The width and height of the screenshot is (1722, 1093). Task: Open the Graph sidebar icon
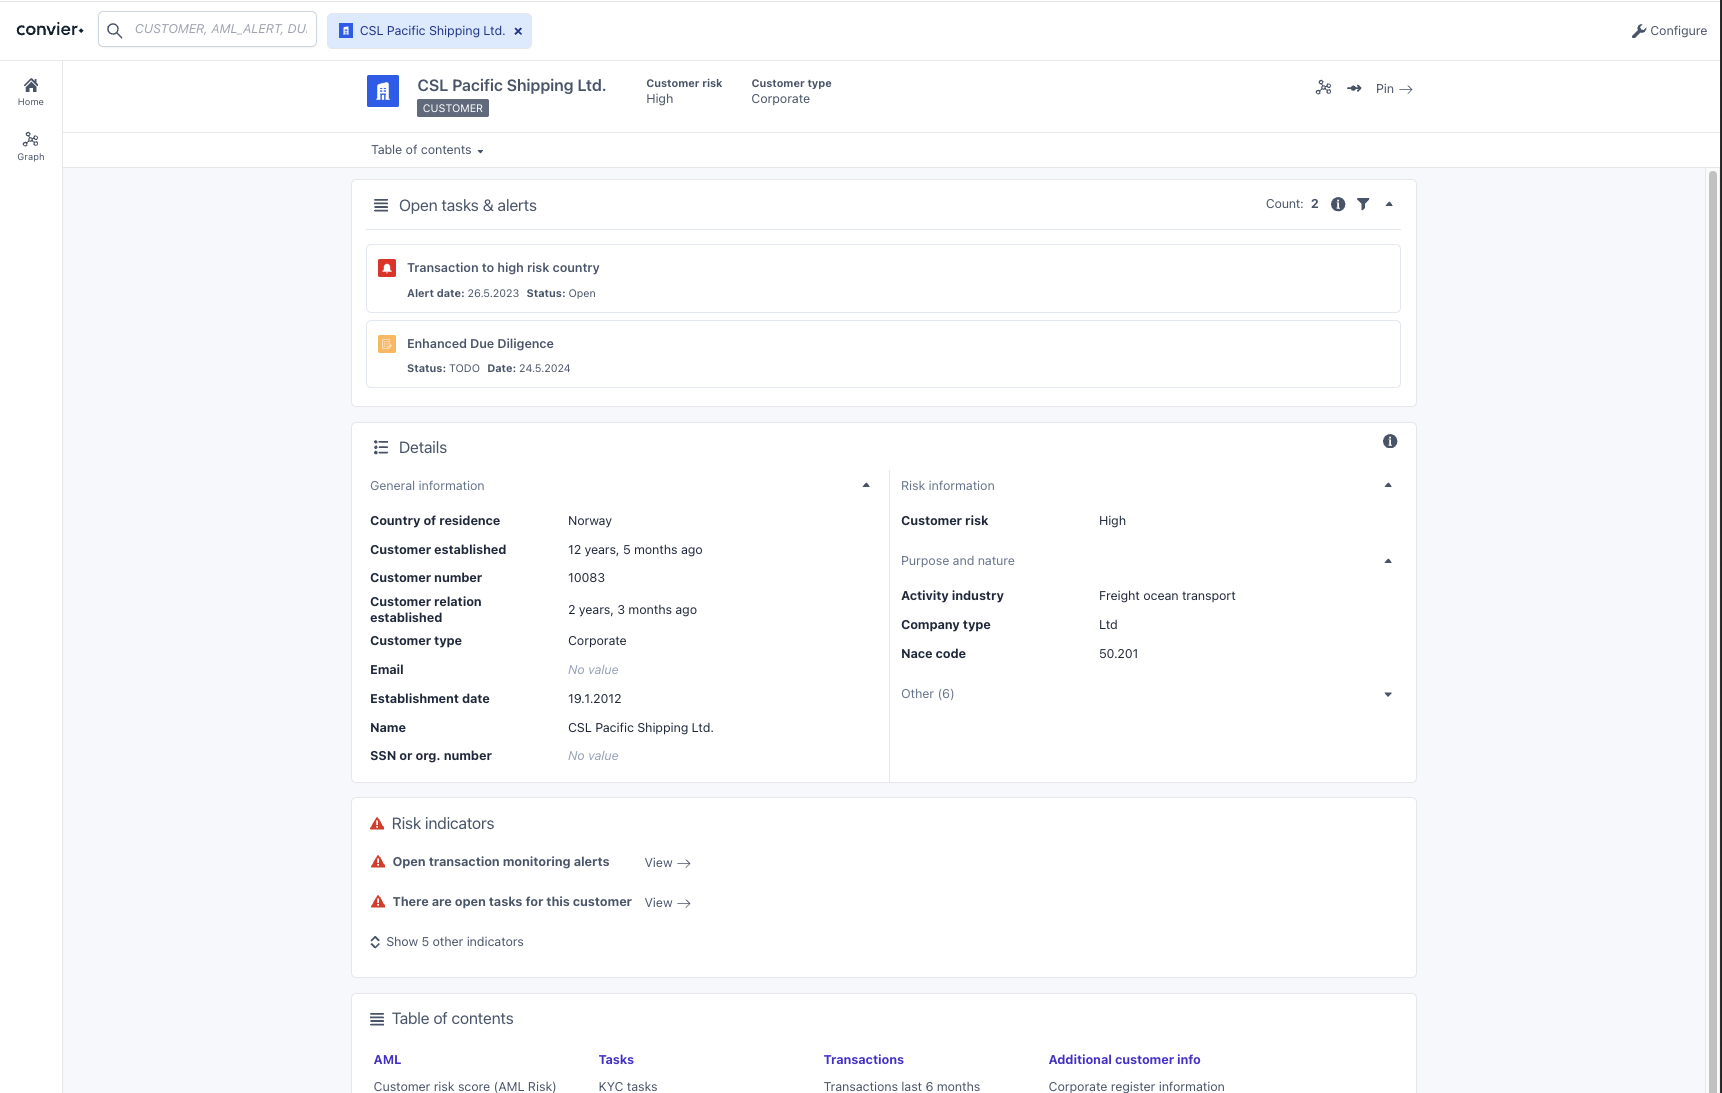[x=31, y=146]
